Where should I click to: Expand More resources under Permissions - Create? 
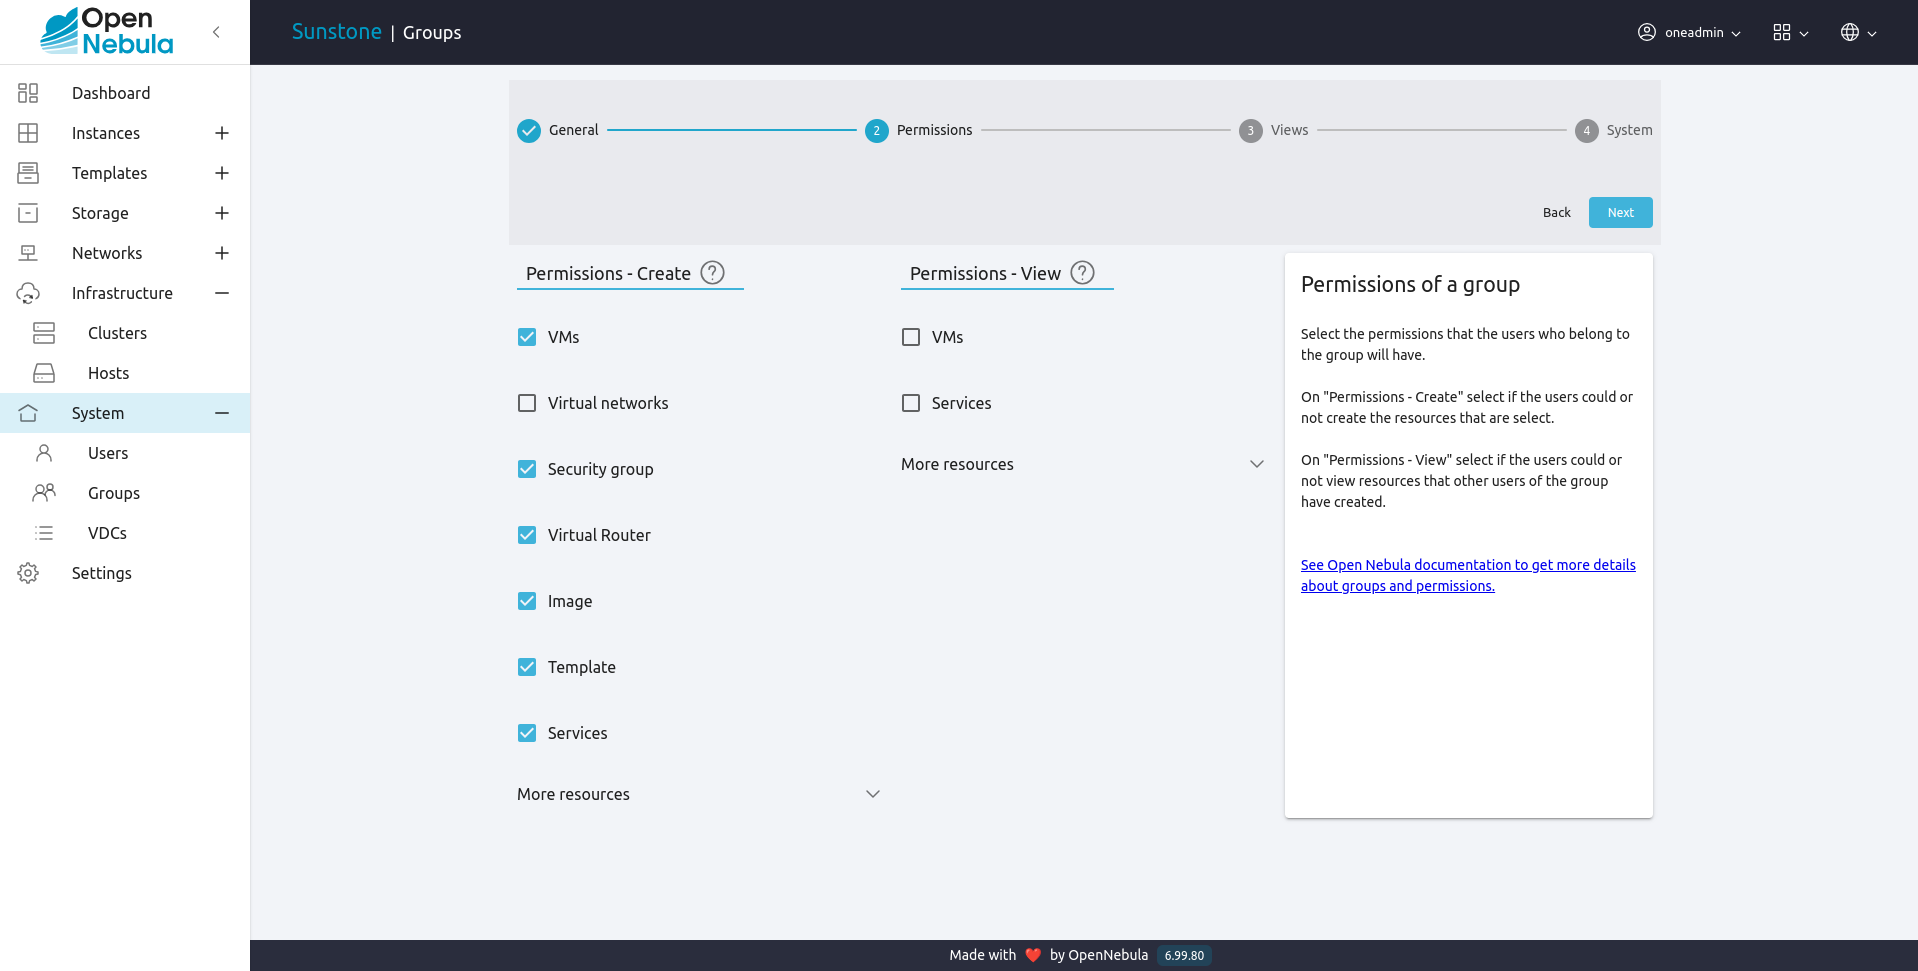pos(699,794)
